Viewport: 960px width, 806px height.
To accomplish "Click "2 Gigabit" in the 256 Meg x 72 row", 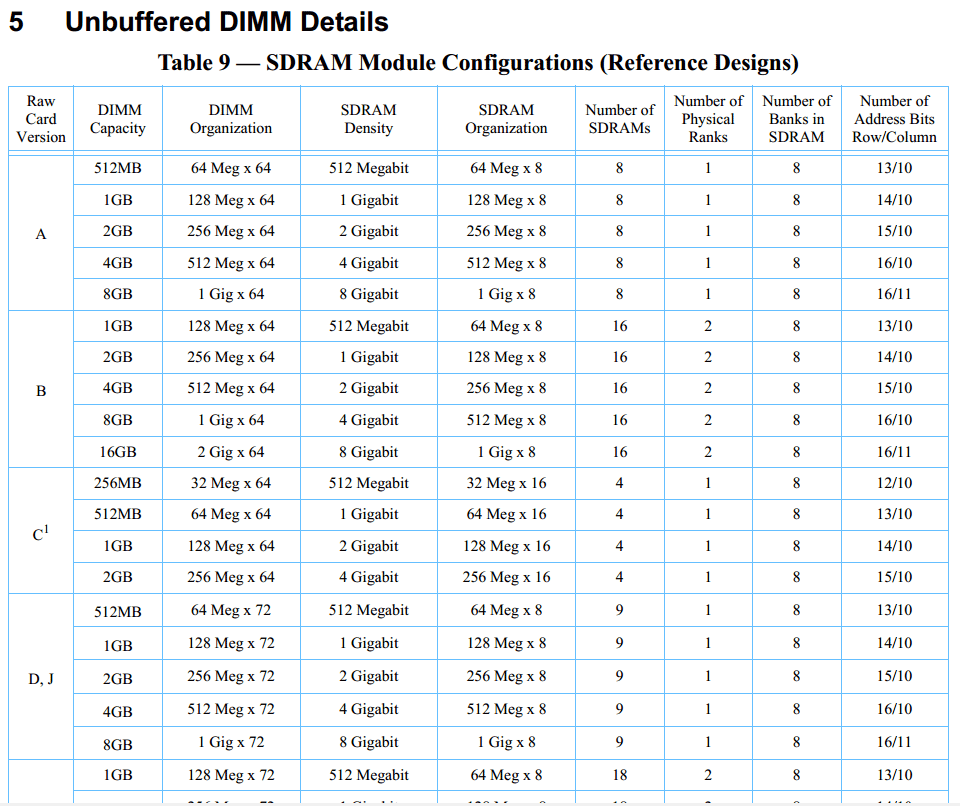I will pyautogui.click(x=369, y=676).
